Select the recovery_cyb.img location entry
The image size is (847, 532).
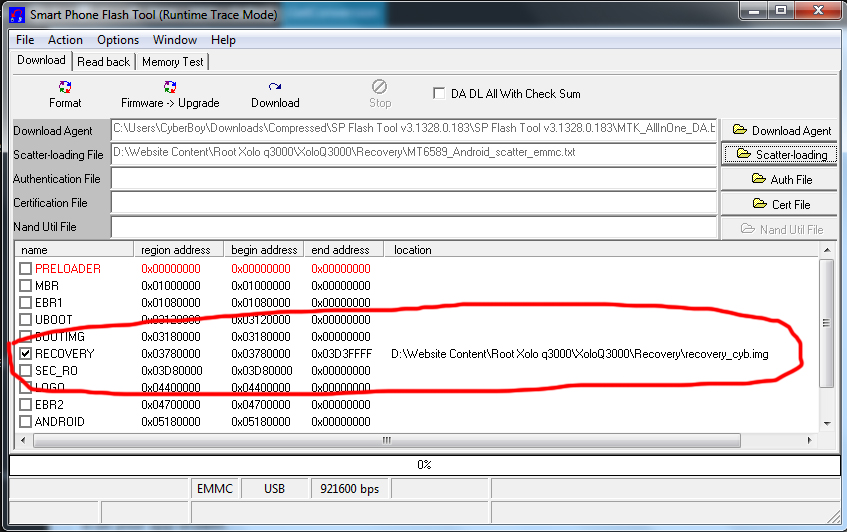[580, 354]
